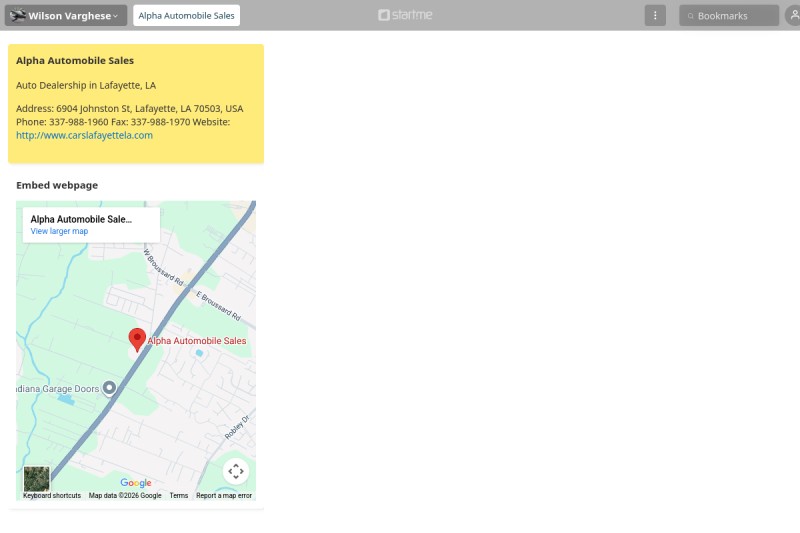Click the E Broussard Rd map label
Viewport: 800px width, 533px height.
coord(218,306)
